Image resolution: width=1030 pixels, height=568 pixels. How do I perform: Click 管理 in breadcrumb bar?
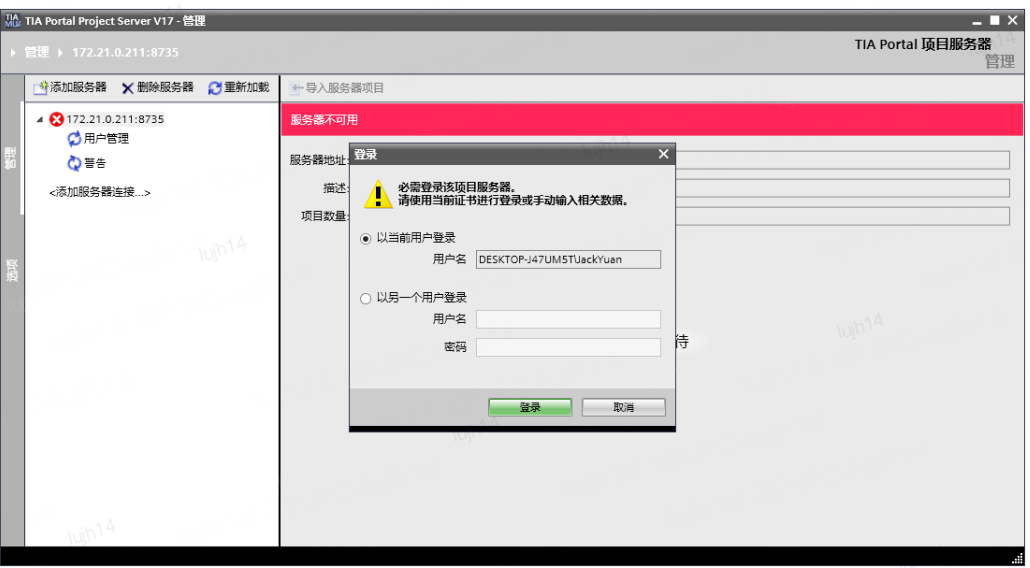pyautogui.click(x=37, y=52)
